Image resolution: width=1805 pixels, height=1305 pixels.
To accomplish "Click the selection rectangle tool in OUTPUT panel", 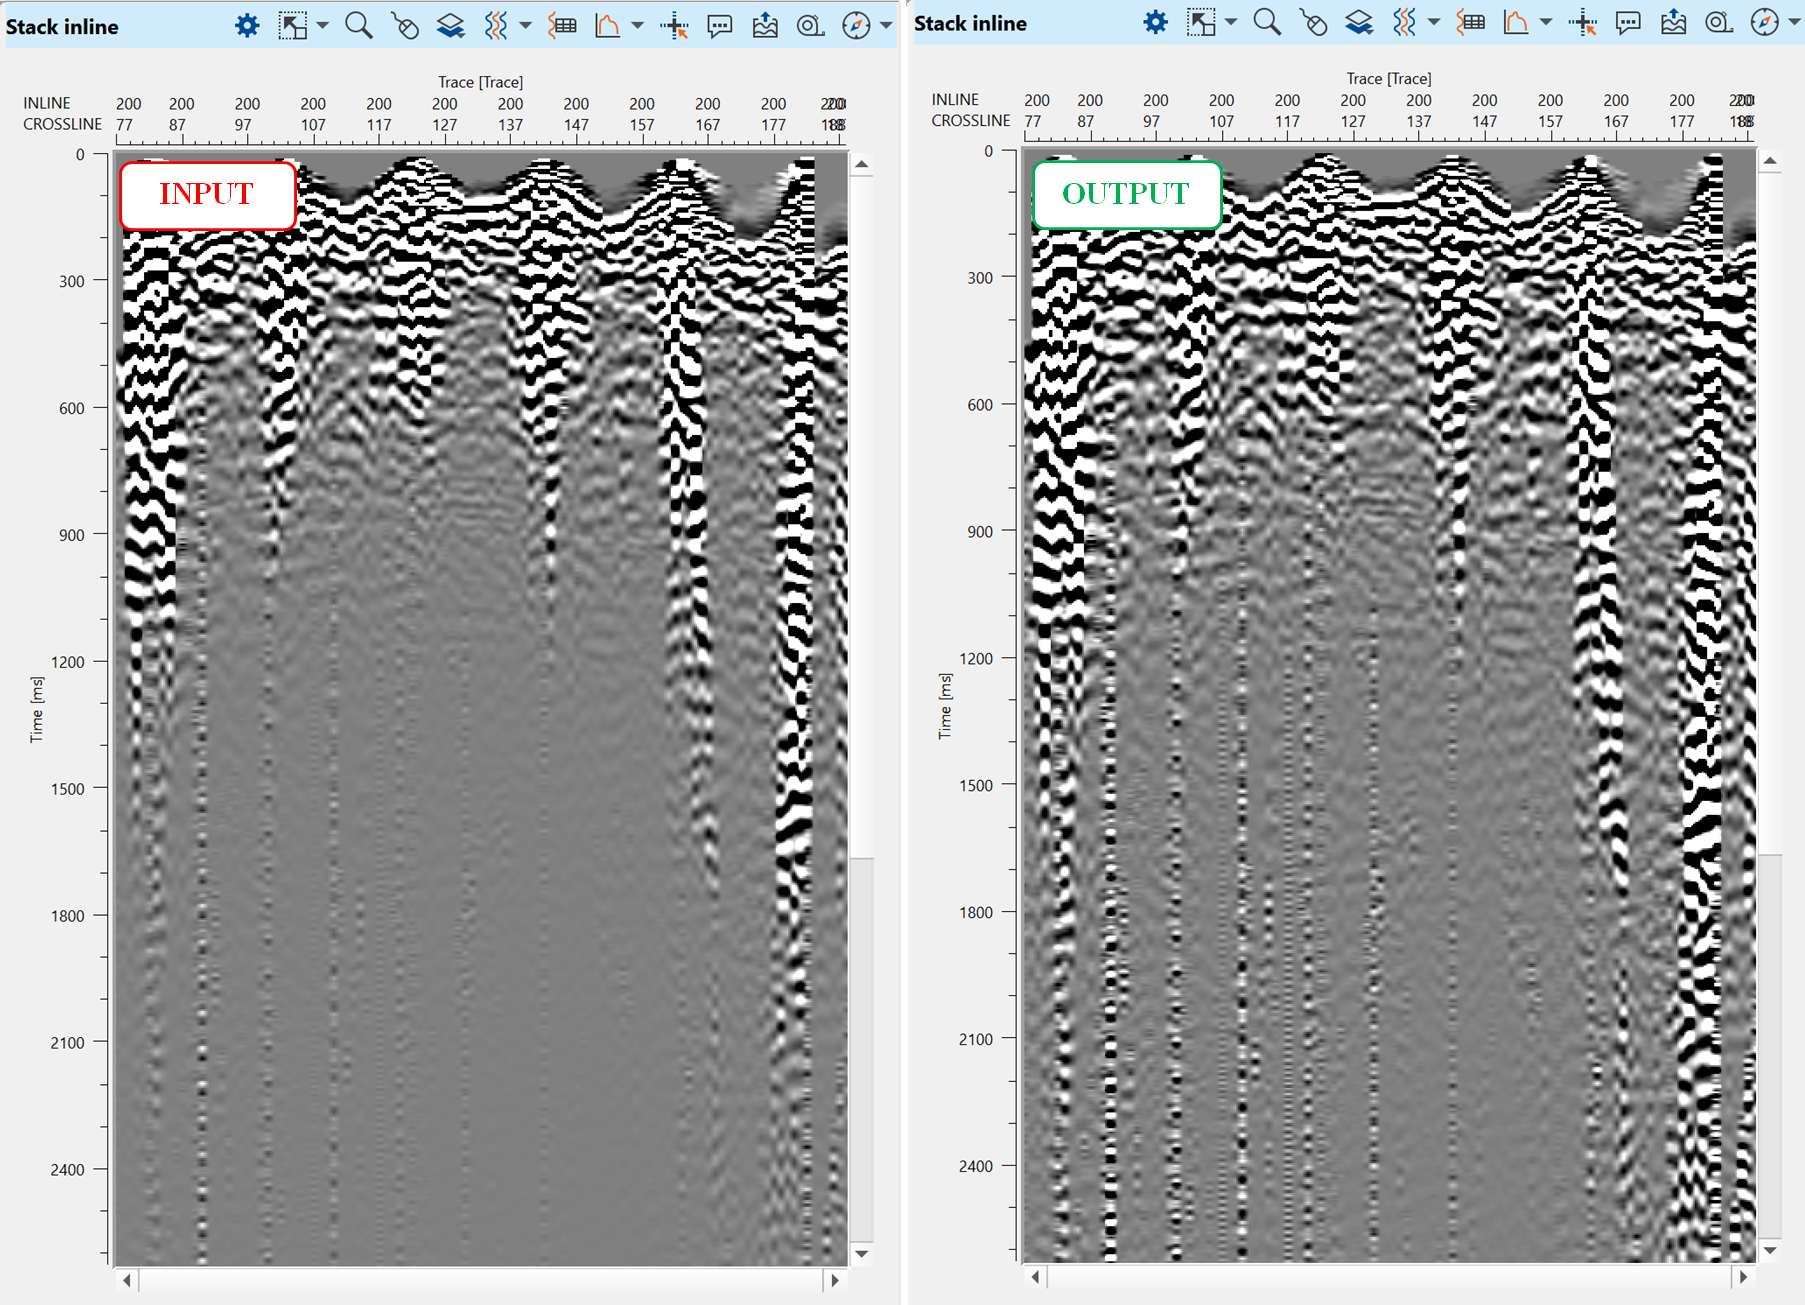I will pyautogui.click(x=1200, y=23).
